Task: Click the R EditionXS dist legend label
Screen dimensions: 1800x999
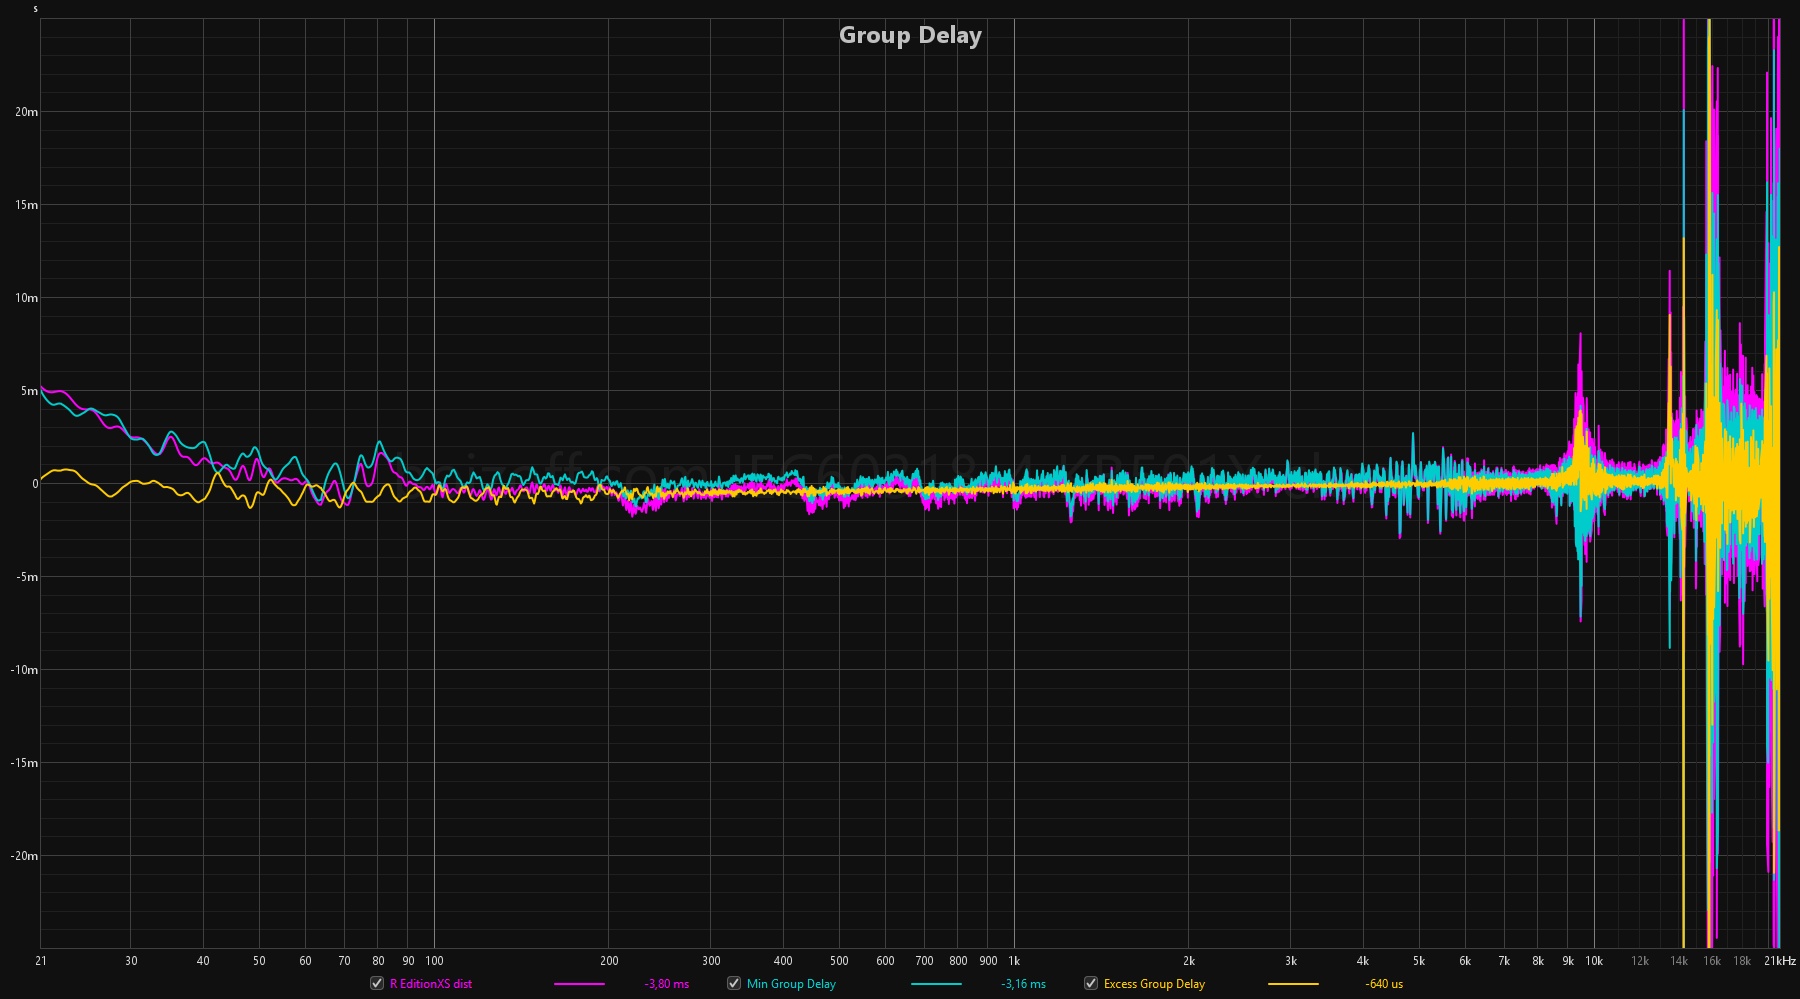Action: tap(431, 984)
